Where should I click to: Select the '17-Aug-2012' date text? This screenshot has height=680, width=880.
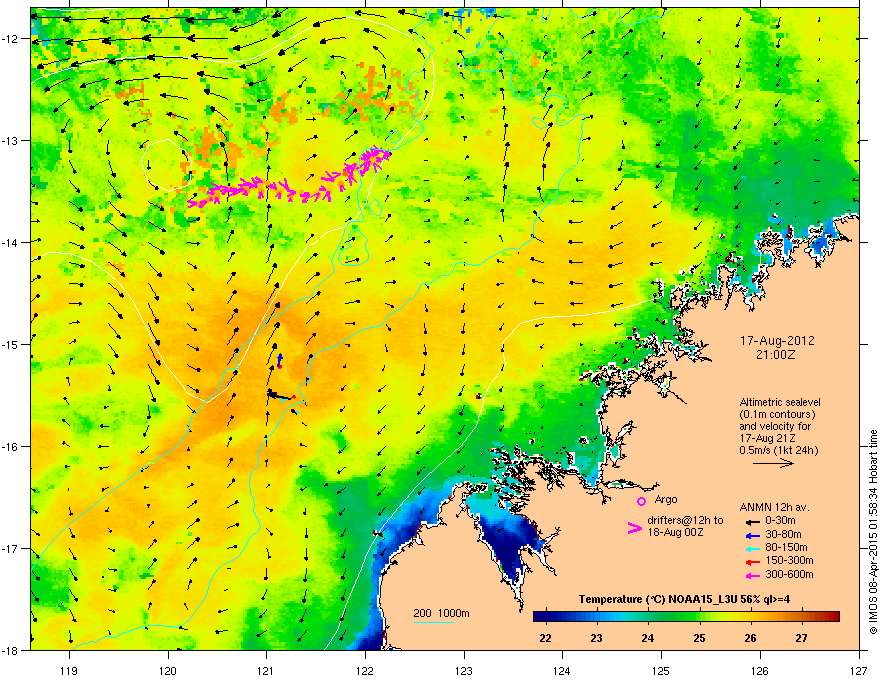coord(777,341)
